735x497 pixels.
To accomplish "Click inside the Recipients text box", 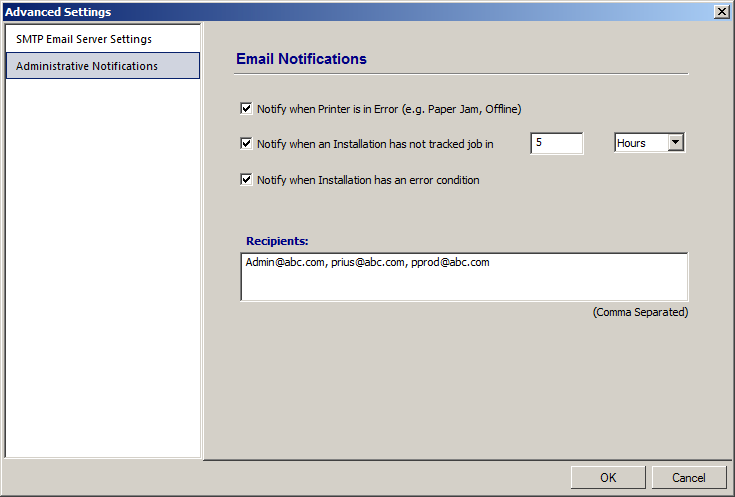I will pyautogui.click(x=464, y=277).
